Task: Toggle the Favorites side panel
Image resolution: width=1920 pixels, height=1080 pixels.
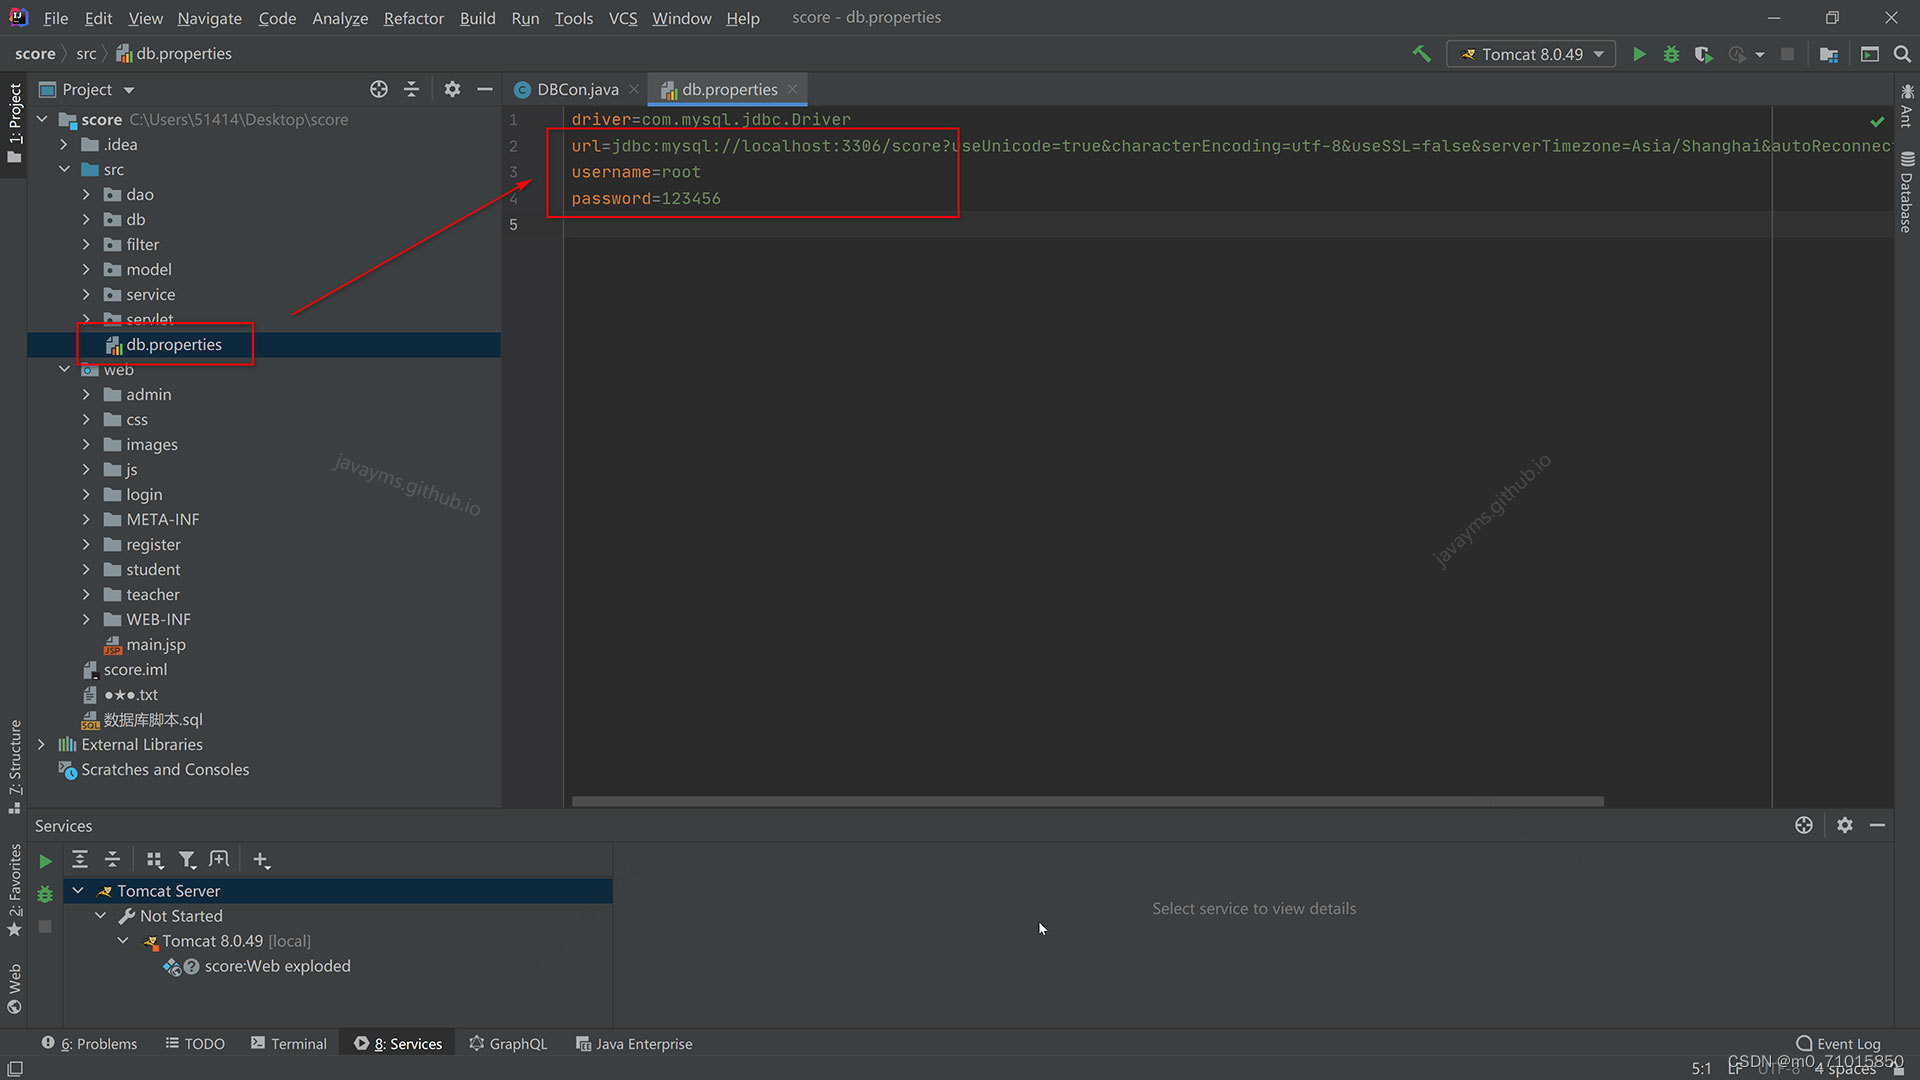Action: click(x=15, y=888)
